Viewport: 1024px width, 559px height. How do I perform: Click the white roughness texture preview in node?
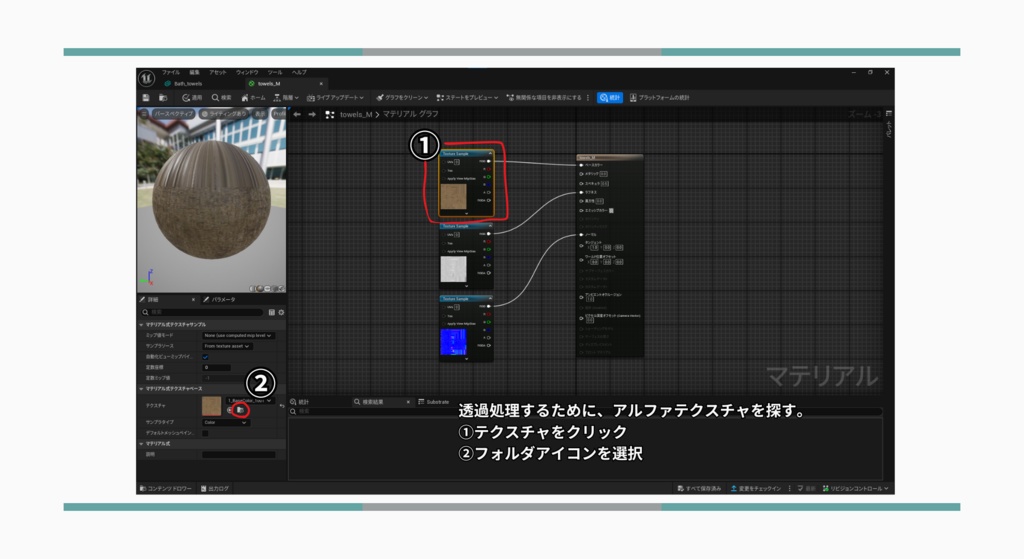tap(454, 269)
